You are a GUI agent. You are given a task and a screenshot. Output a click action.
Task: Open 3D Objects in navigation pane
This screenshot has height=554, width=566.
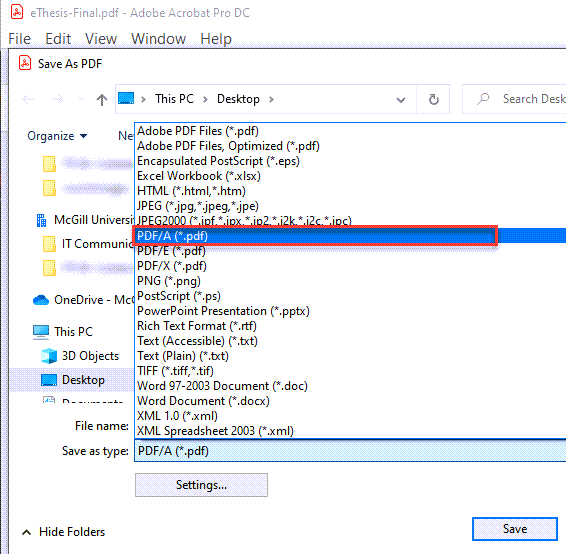(90, 356)
